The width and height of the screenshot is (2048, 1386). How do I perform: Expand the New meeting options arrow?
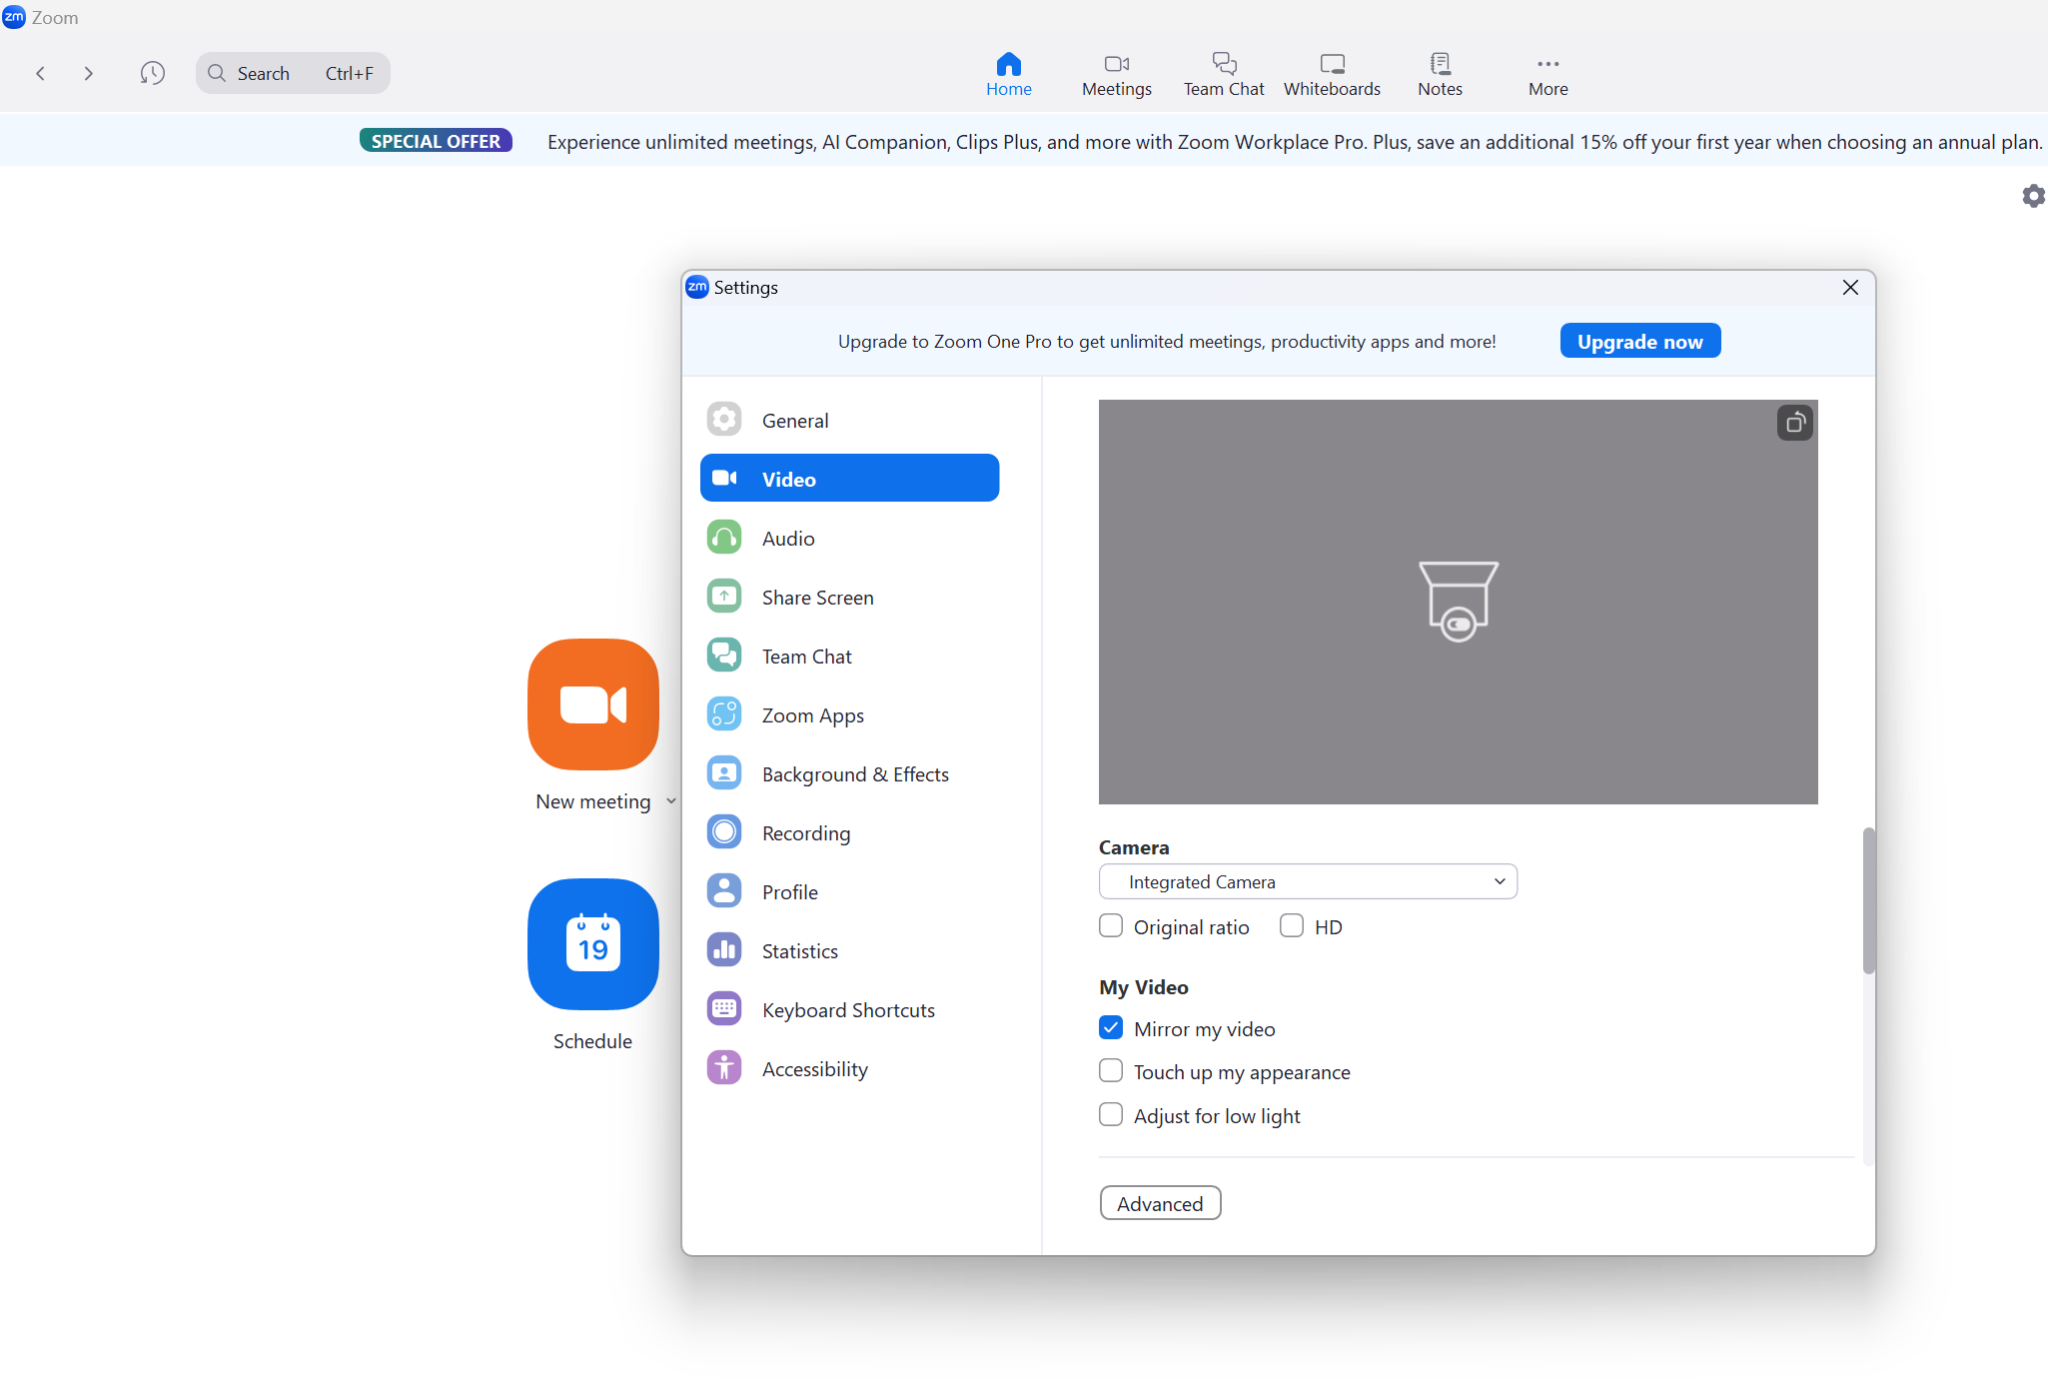click(671, 801)
